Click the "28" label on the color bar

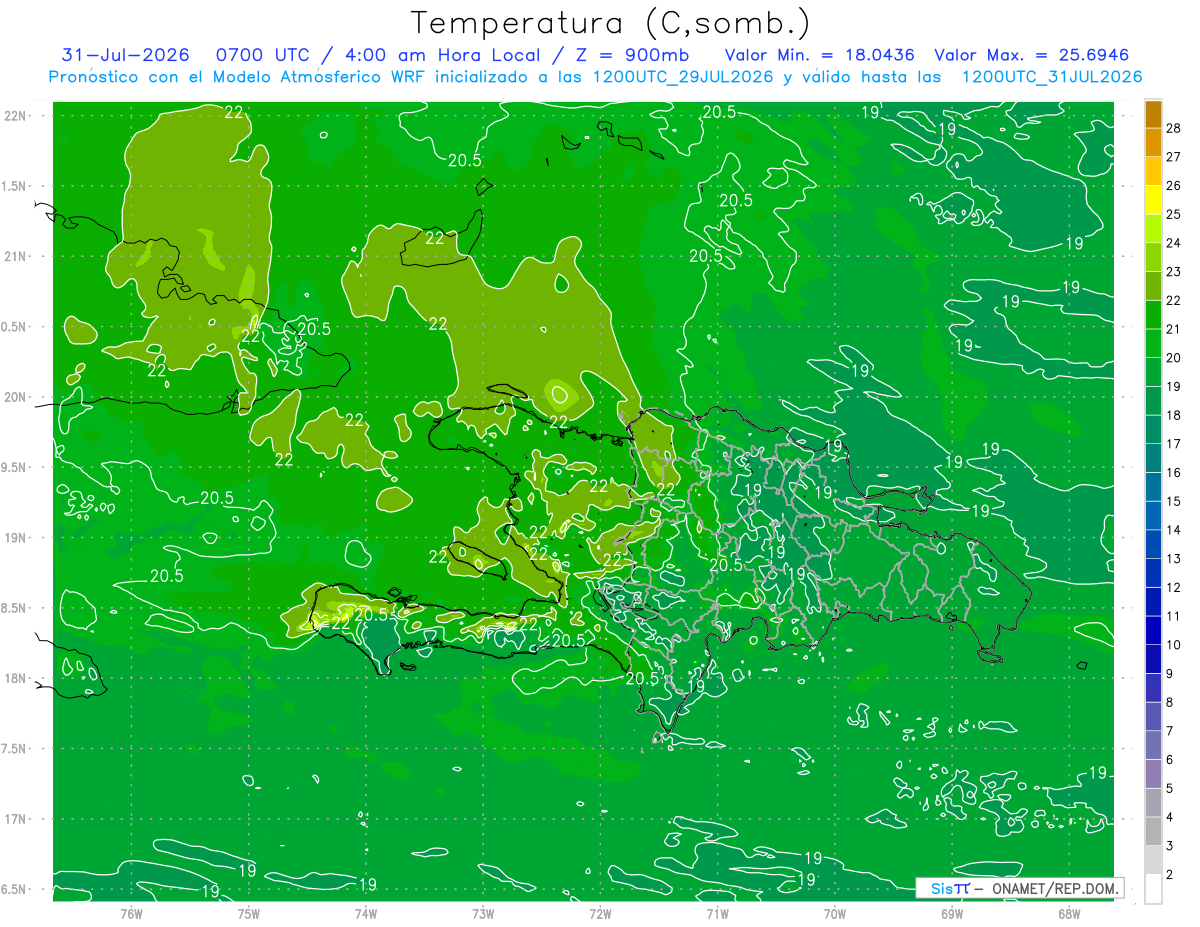(x=1174, y=128)
